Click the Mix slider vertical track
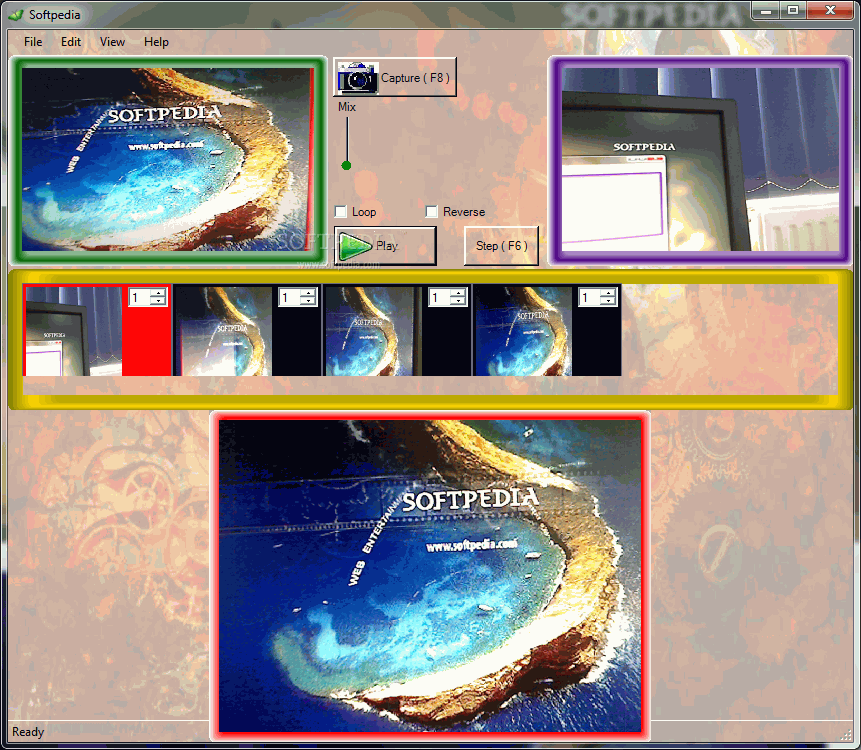Image resolution: width=861 pixels, height=750 pixels. 346,141
